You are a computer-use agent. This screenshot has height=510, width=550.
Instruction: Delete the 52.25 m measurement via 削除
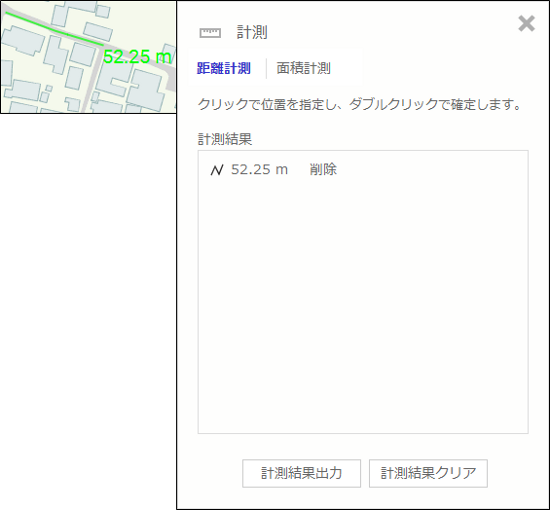click(323, 169)
